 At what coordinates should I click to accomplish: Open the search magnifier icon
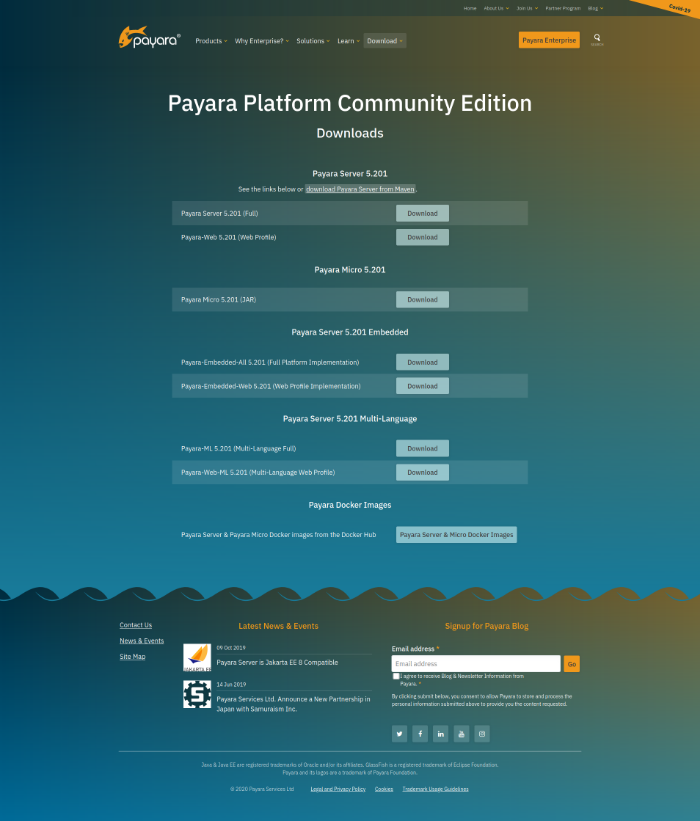tap(597, 38)
